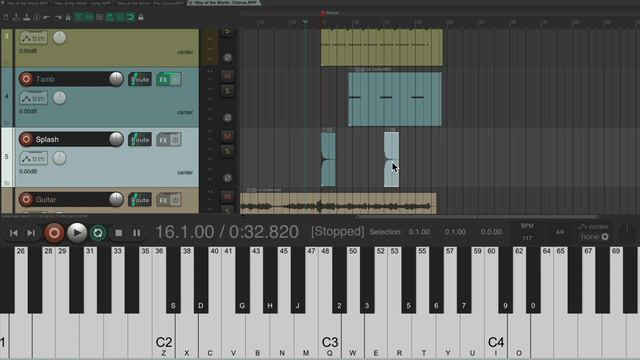Open the Route button on the Tamb track
This screenshot has height=360, width=640.
click(x=140, y=79)
